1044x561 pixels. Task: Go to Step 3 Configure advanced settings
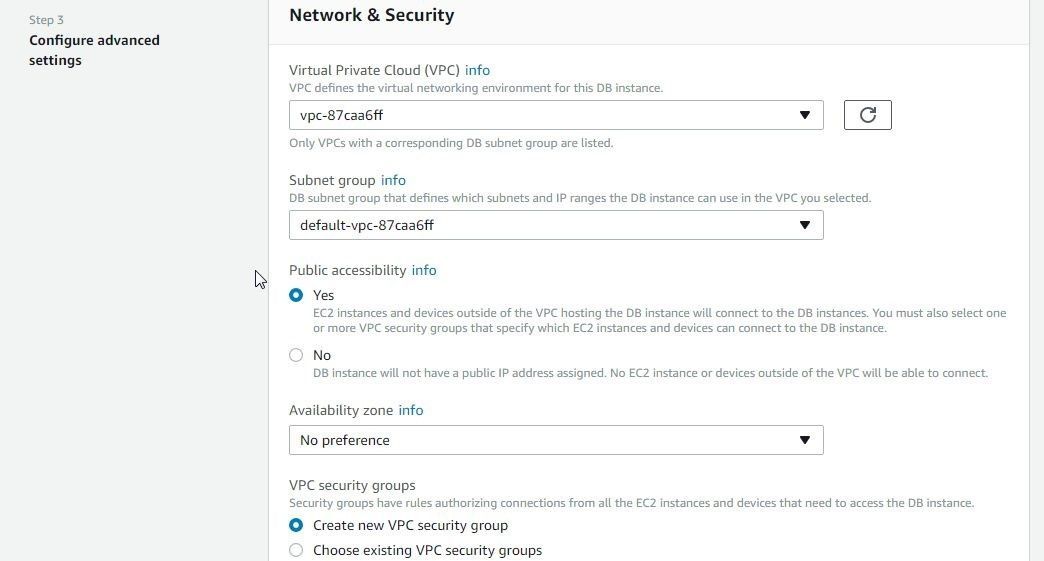click(94, 50)
